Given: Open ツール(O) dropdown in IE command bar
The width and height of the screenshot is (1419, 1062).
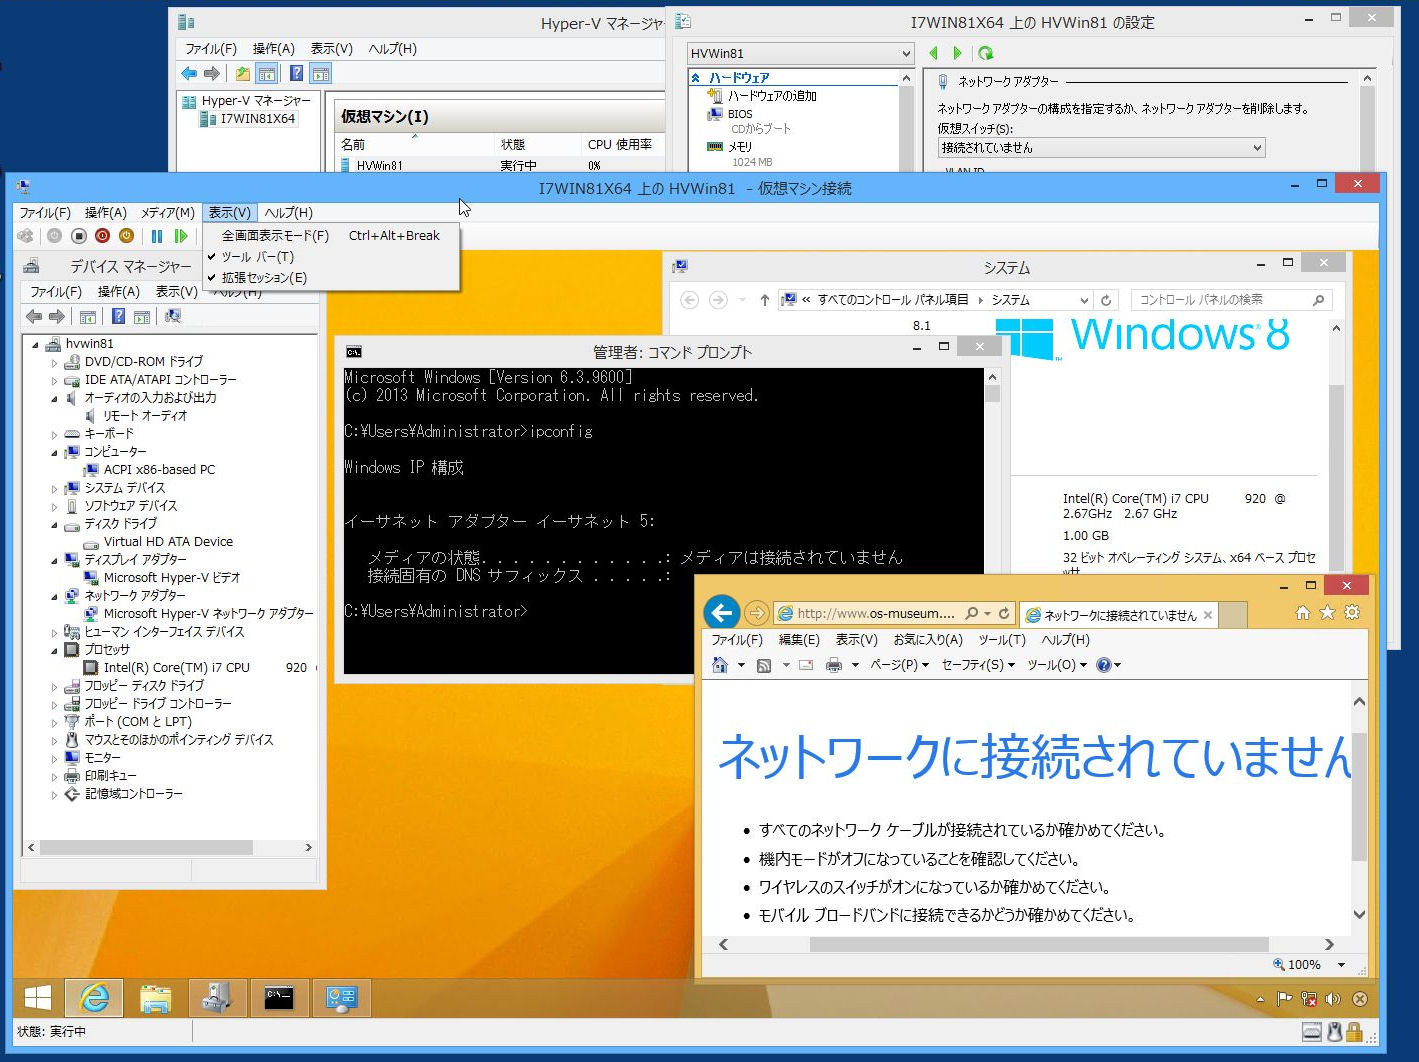Looking at the screenshot, I should point(1057,665).
